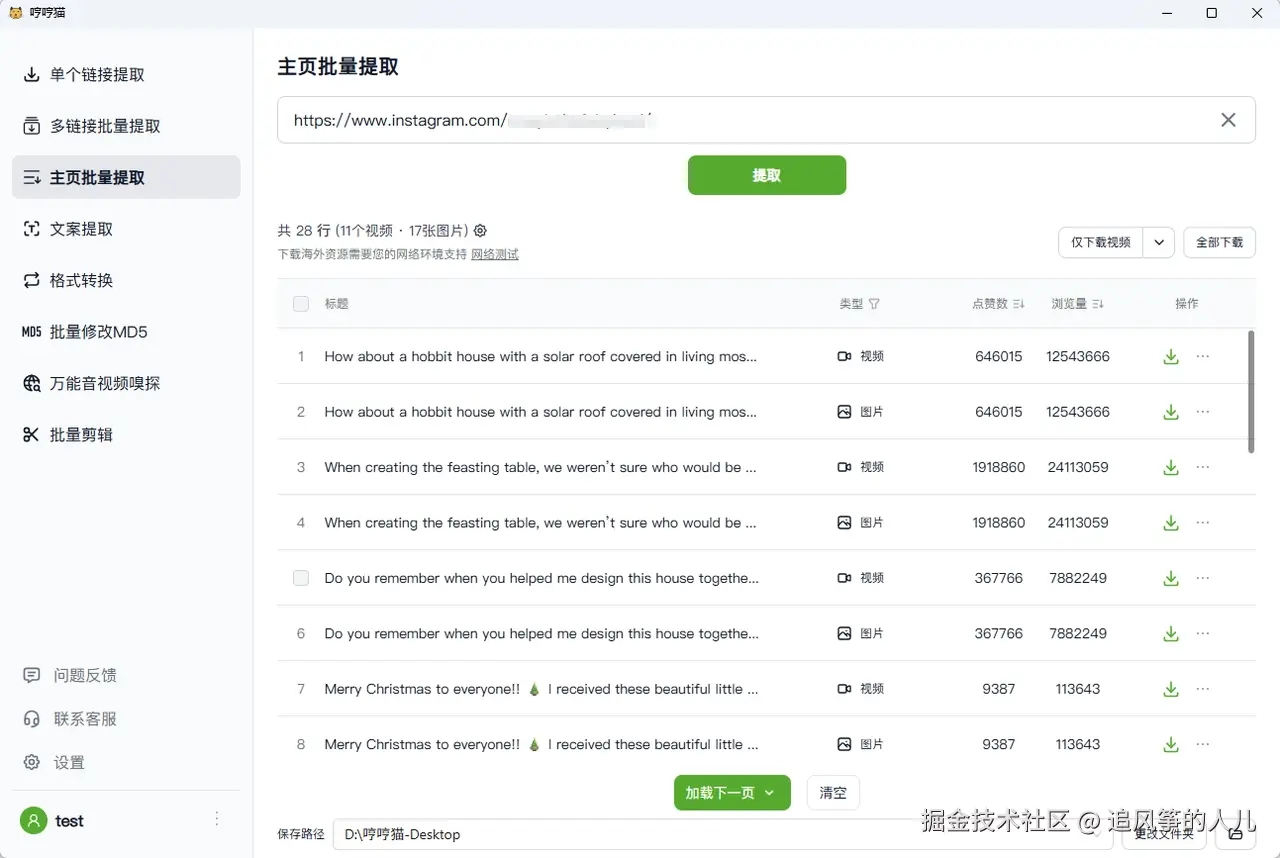Open 批量剪辑 page
1280x858 pixels.
(x=126, y=435)
